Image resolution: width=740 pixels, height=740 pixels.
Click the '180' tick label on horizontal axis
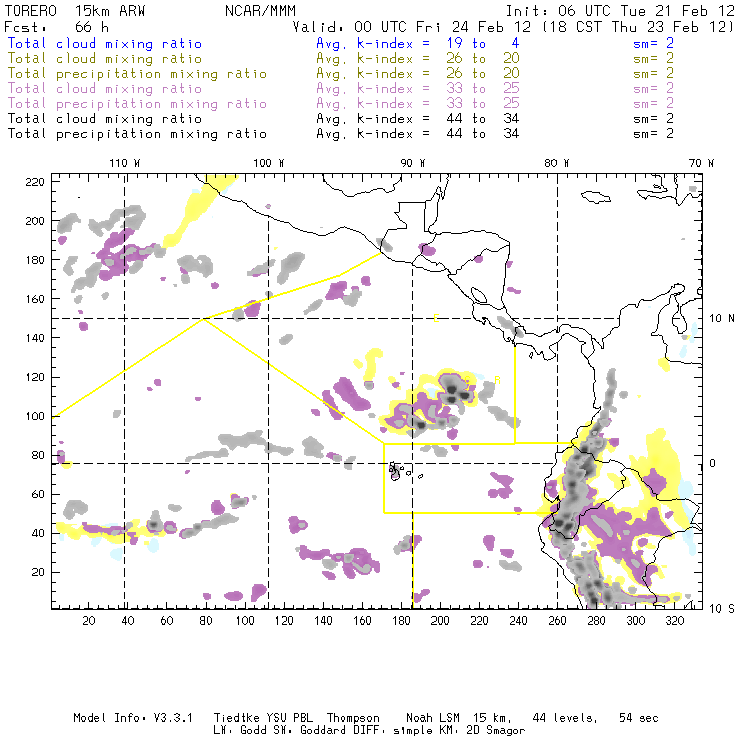[401, 621]
